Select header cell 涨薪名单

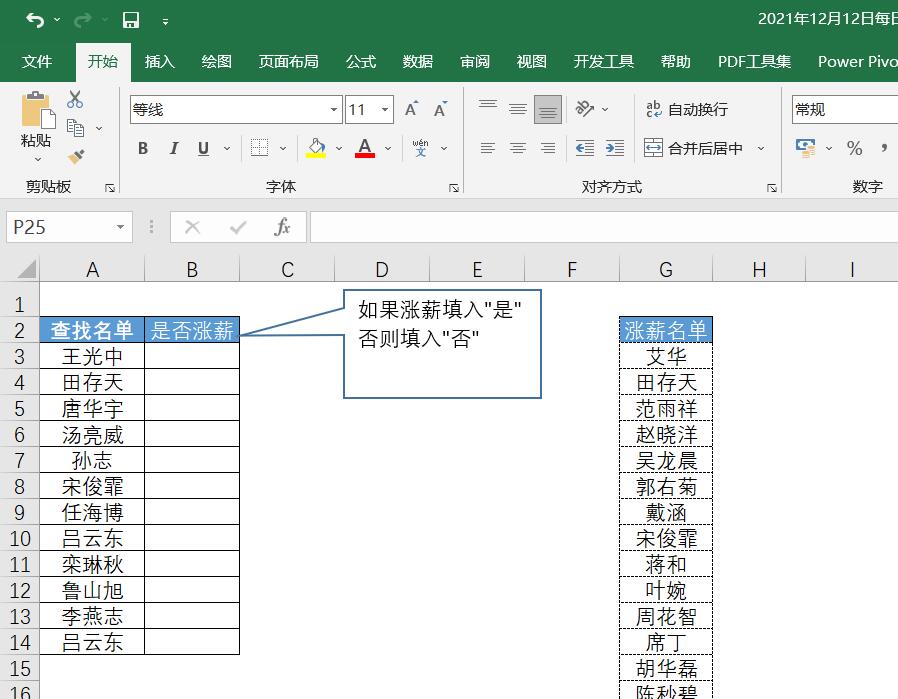(665, 330)
